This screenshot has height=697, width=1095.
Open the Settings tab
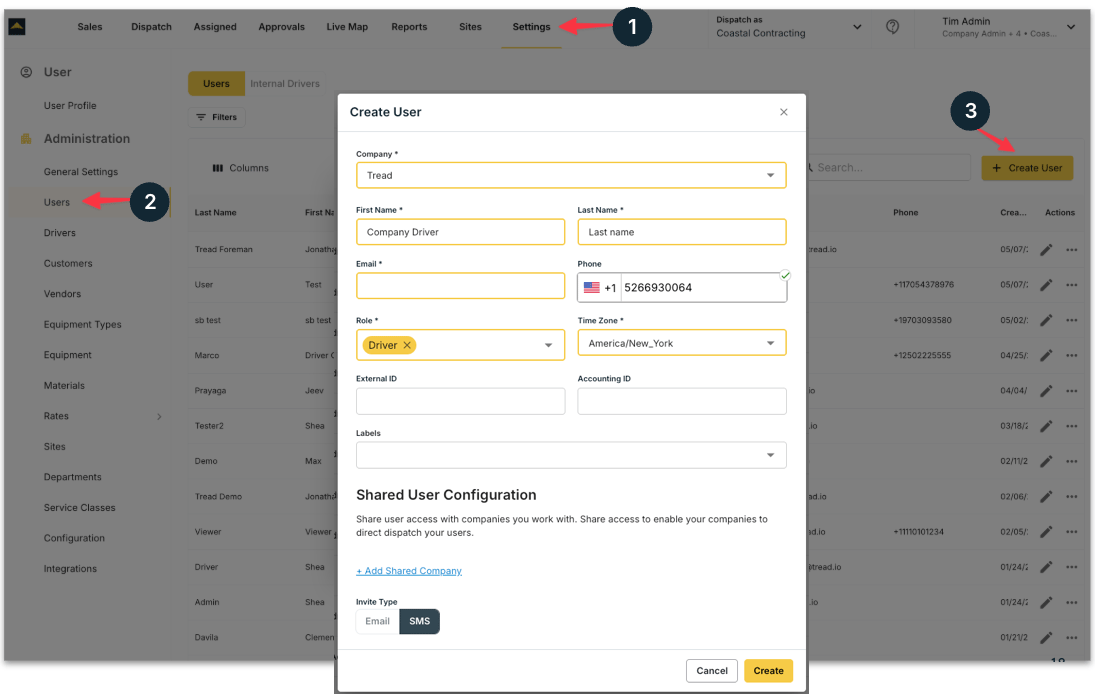(531, 27)
